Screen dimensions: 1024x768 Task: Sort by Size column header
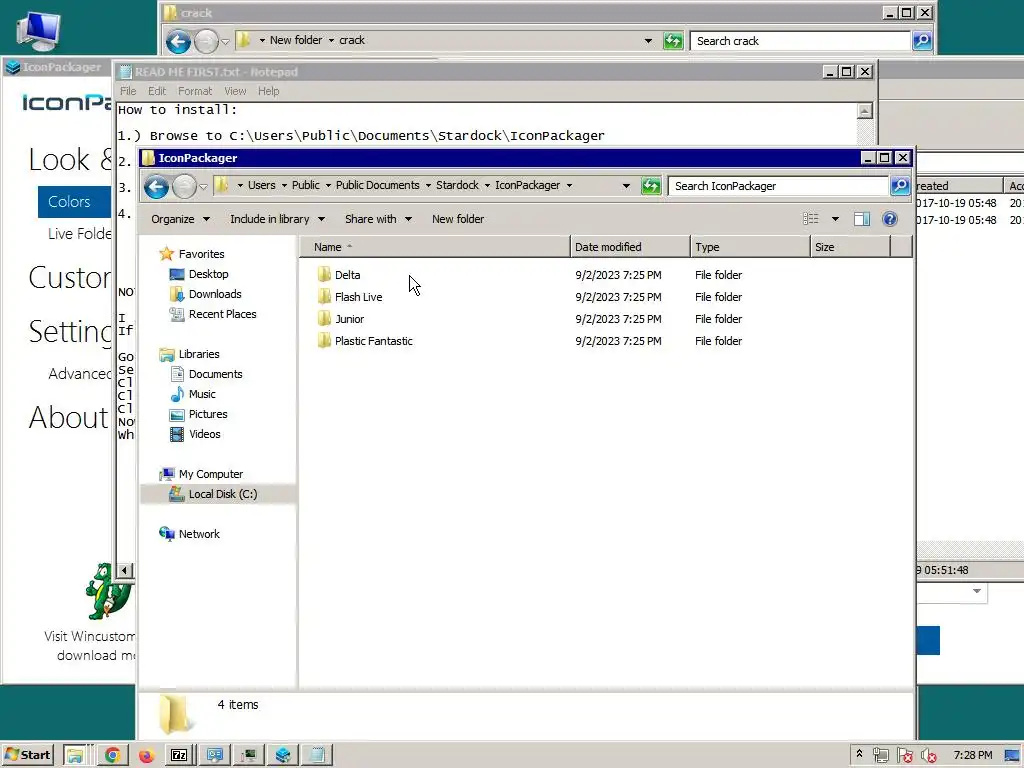850,247
